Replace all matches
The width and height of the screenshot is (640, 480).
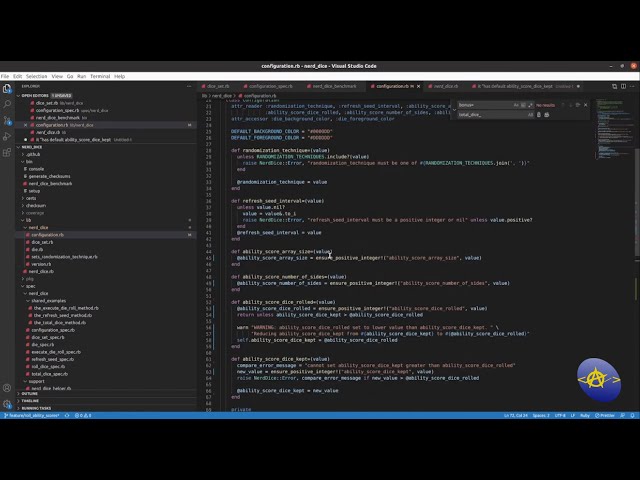[547, 115]
